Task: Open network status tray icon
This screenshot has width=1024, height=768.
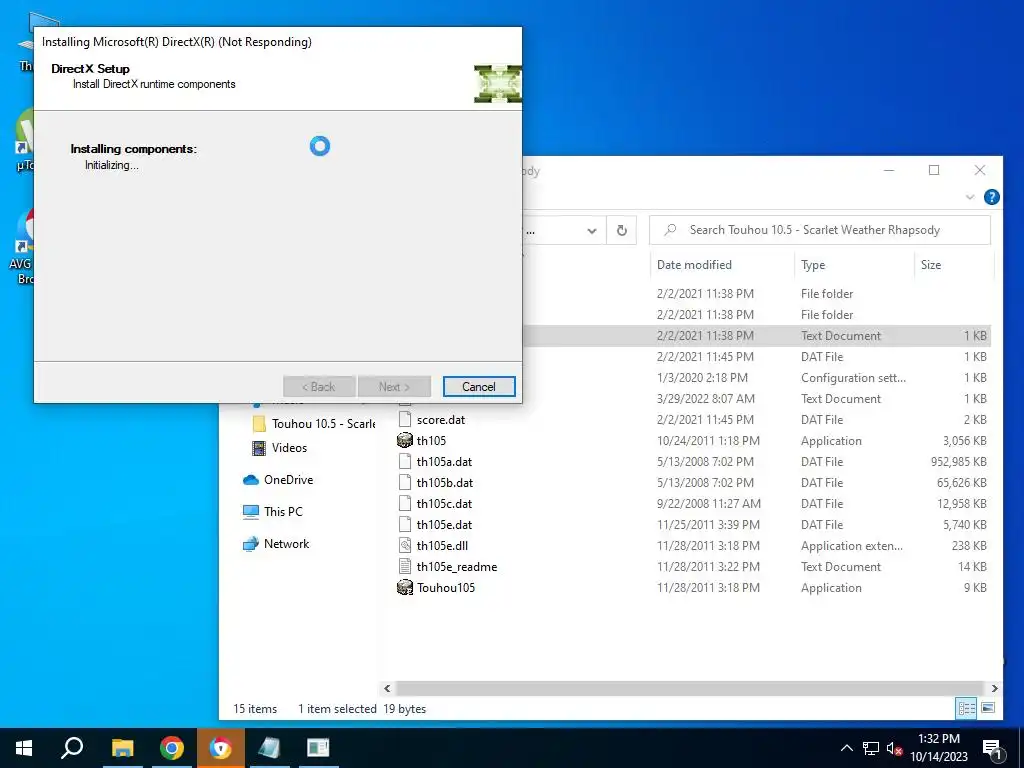Action: point(871,748)
